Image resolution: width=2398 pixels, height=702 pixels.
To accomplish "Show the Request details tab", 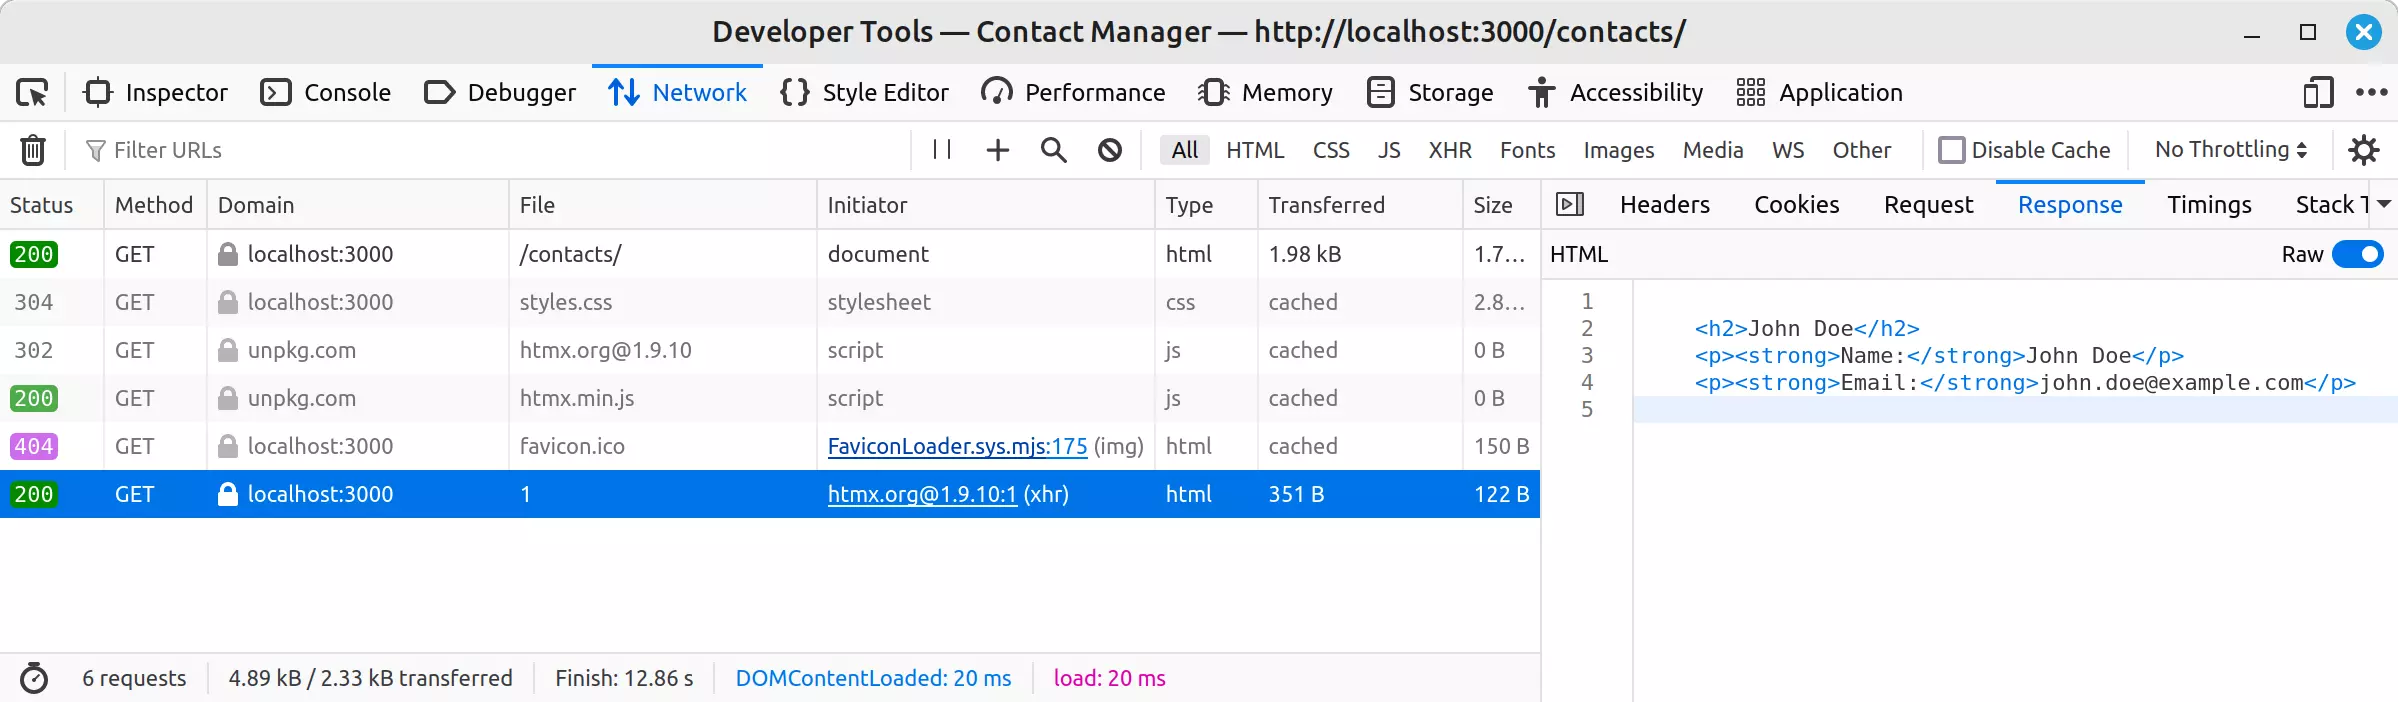I will [x=1928, y=205].
